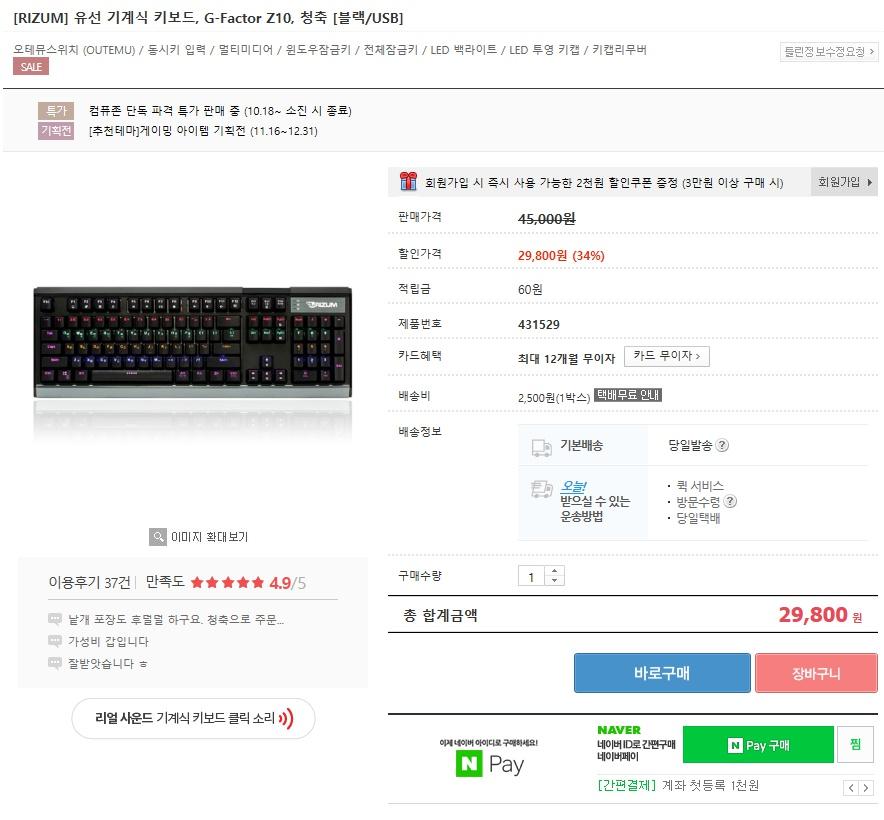Add item to cart with 장바구니

(816, 673)
